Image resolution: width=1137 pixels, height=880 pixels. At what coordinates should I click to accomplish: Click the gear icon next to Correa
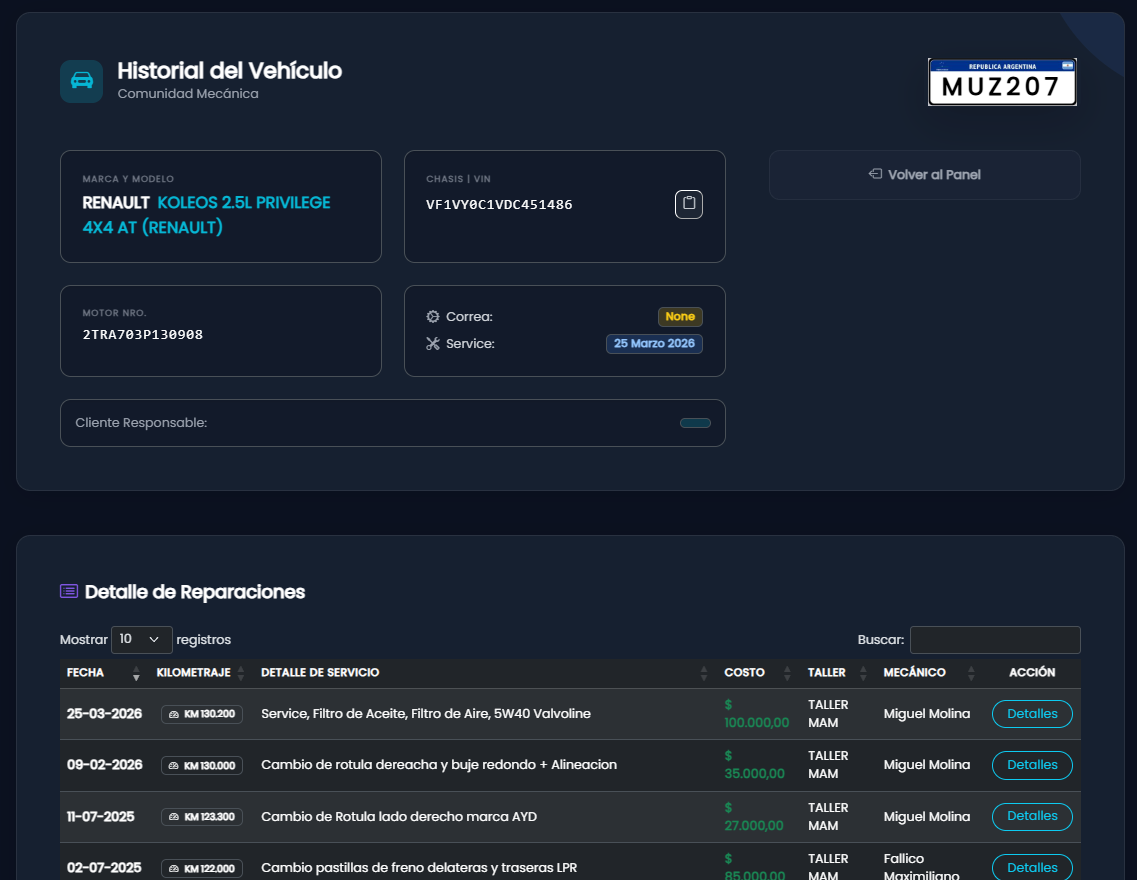[x=433, y=317]
